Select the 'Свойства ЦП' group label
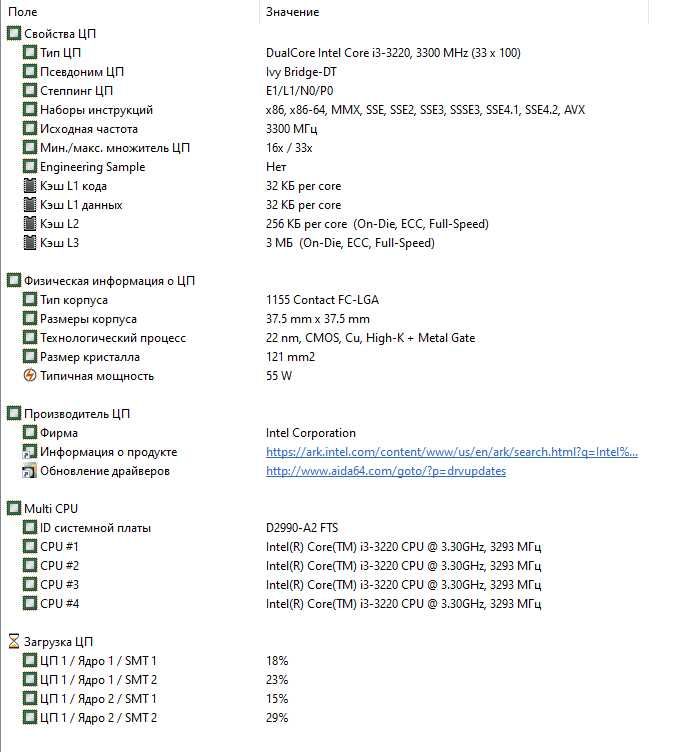The height and width of the screenshot is (752, 676). point(60,34)
